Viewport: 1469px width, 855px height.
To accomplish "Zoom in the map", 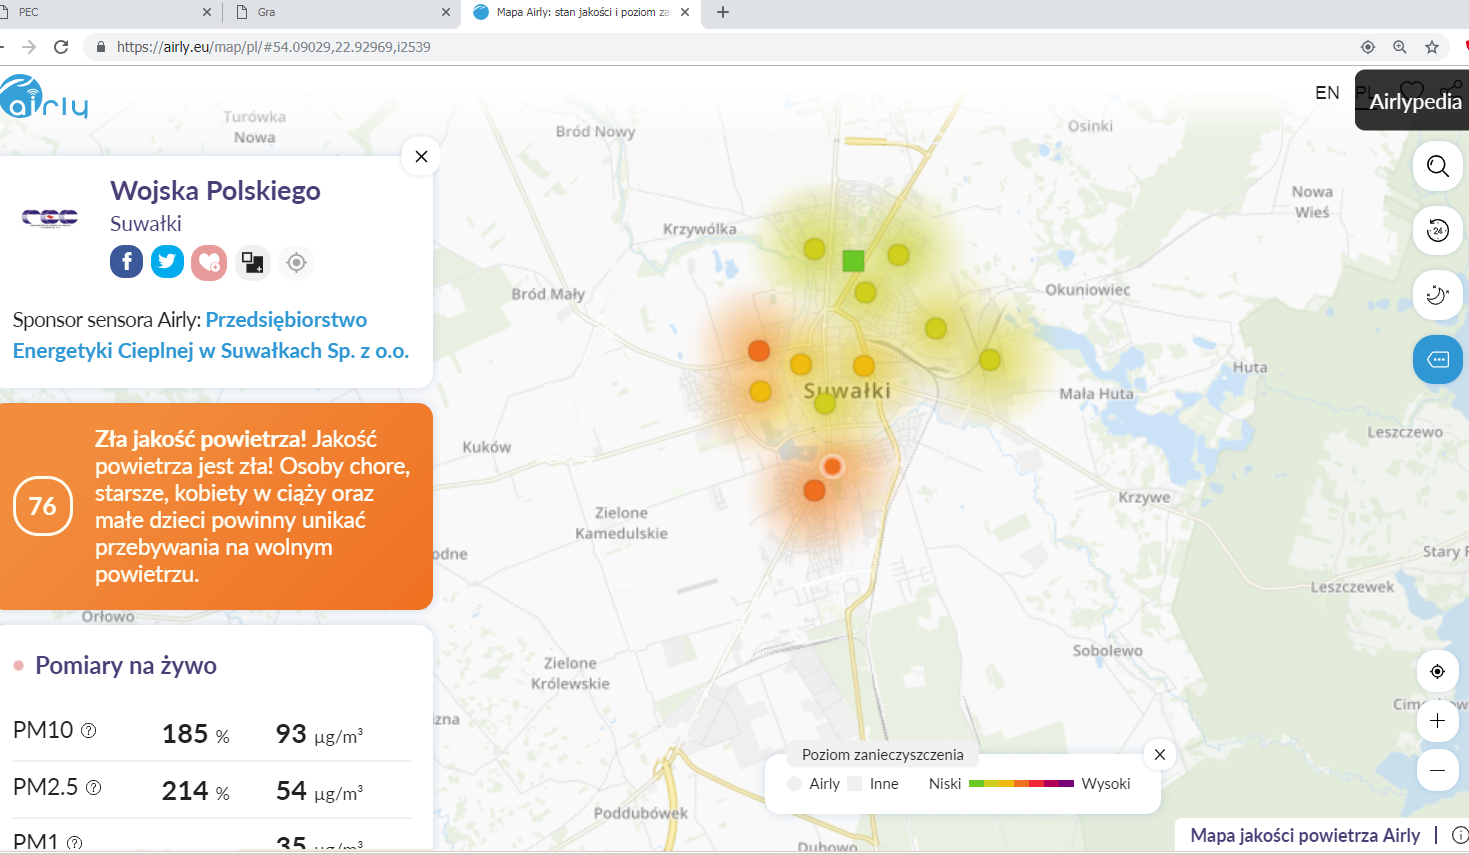I will point(1437,721).
